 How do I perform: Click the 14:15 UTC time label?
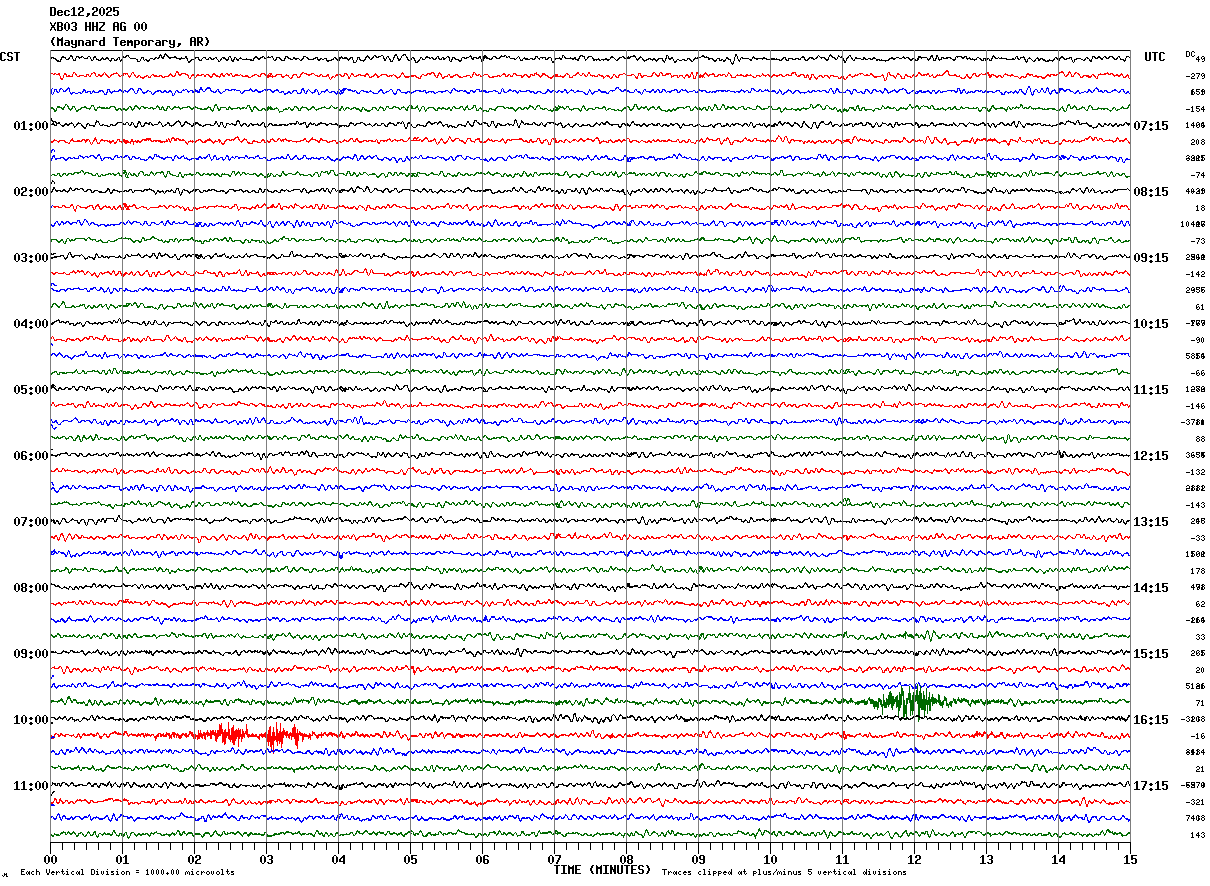click(1151, 588)
